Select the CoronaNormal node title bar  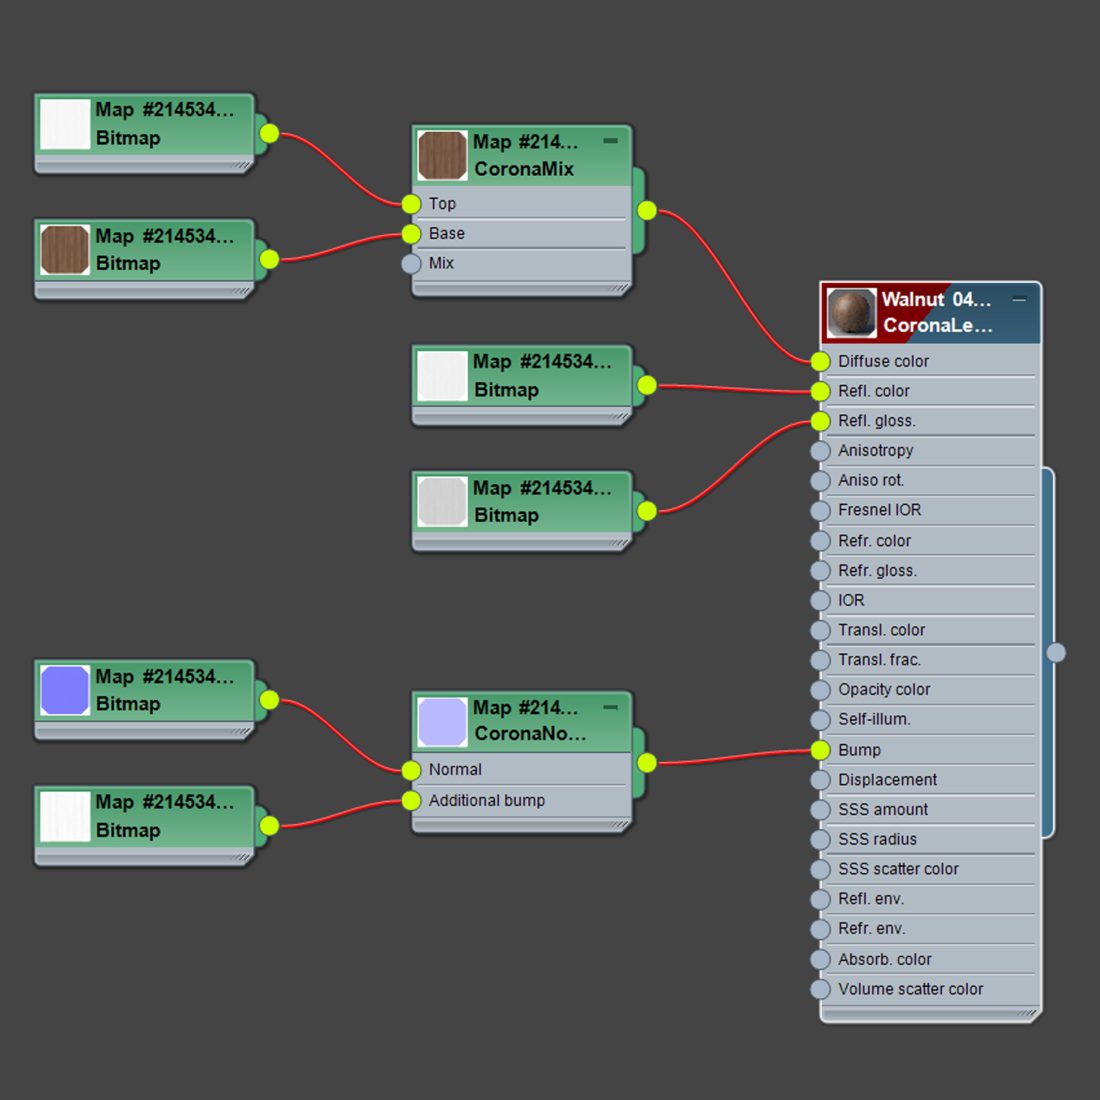(x=521, y=721)
